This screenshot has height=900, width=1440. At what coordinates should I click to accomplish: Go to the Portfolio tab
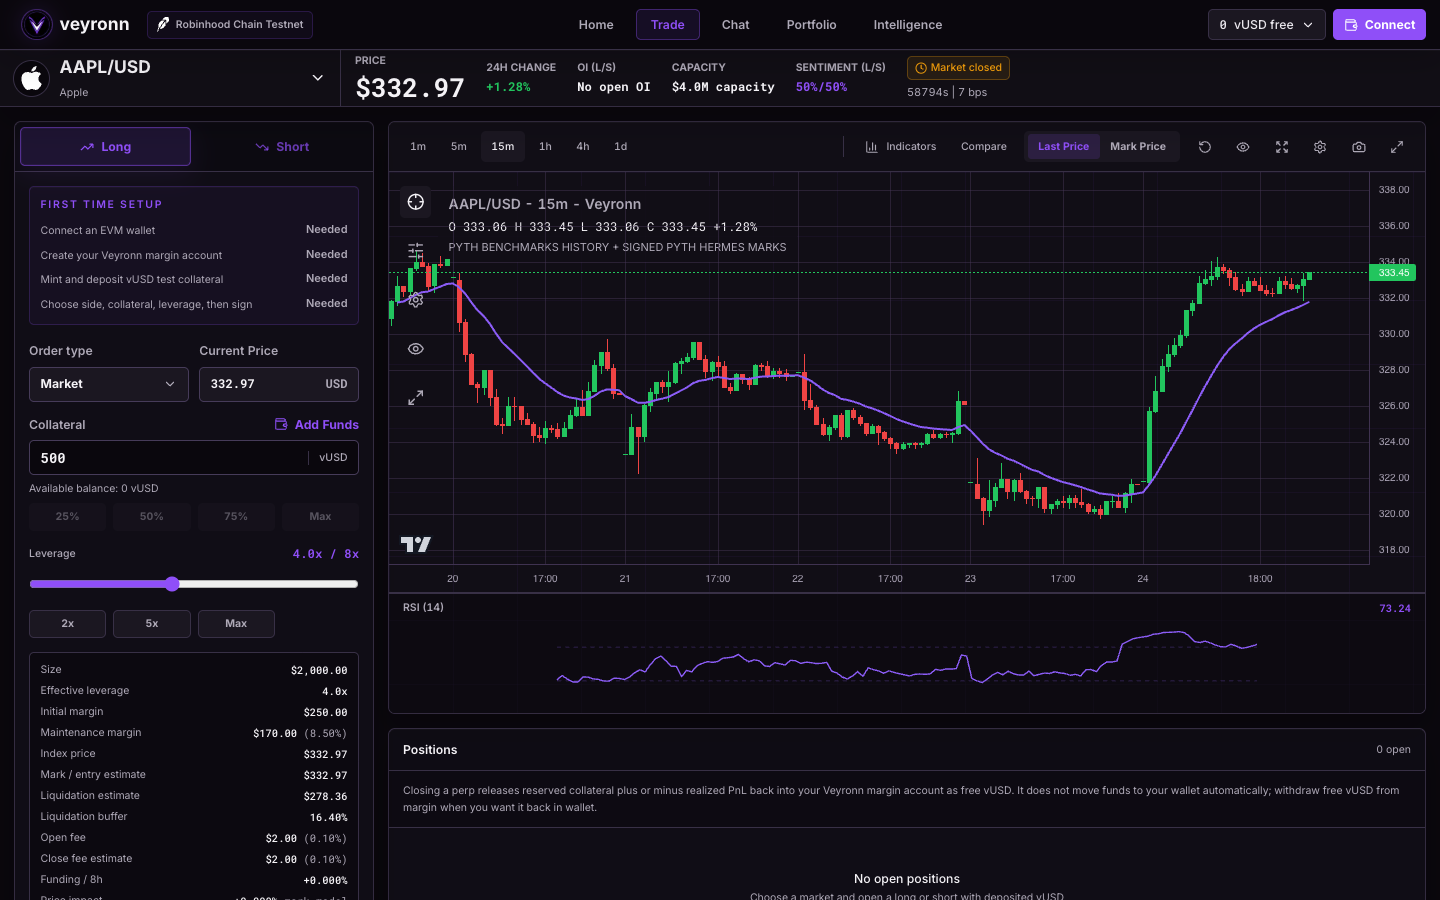(811, 25)
